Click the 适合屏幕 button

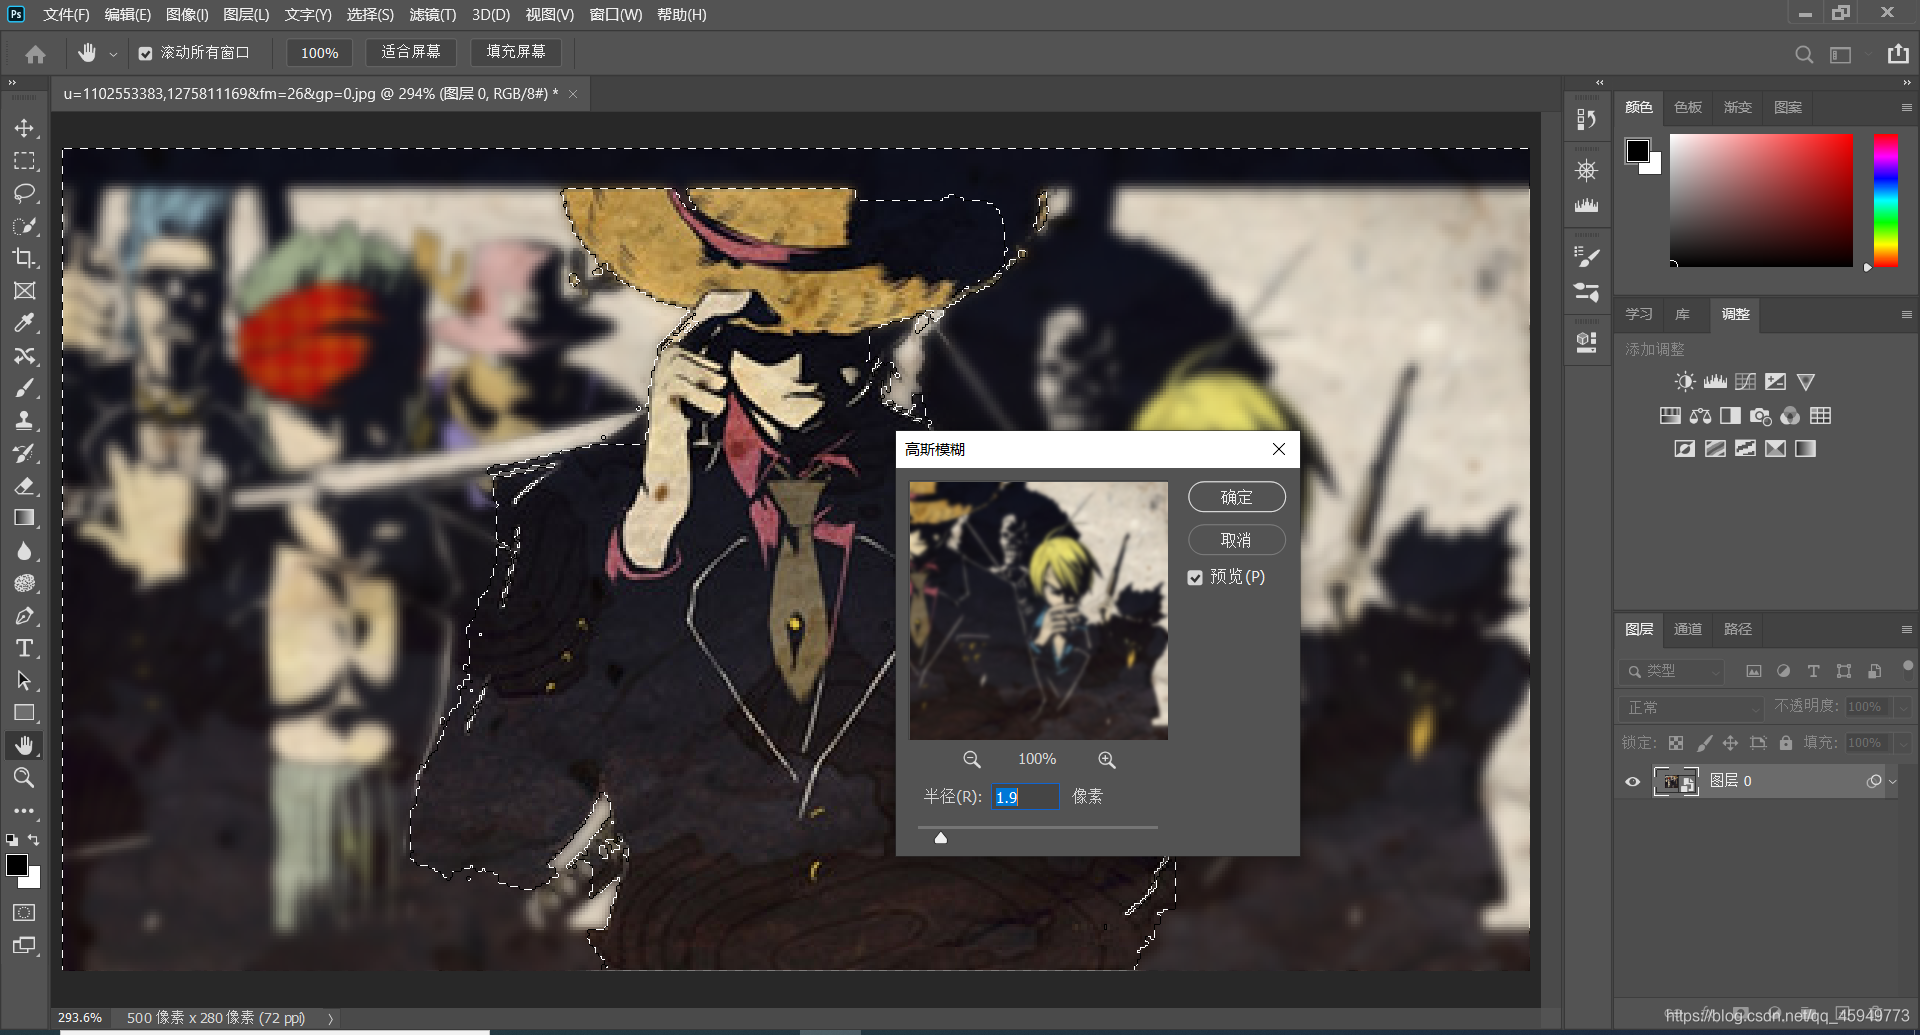coord(411,52)
